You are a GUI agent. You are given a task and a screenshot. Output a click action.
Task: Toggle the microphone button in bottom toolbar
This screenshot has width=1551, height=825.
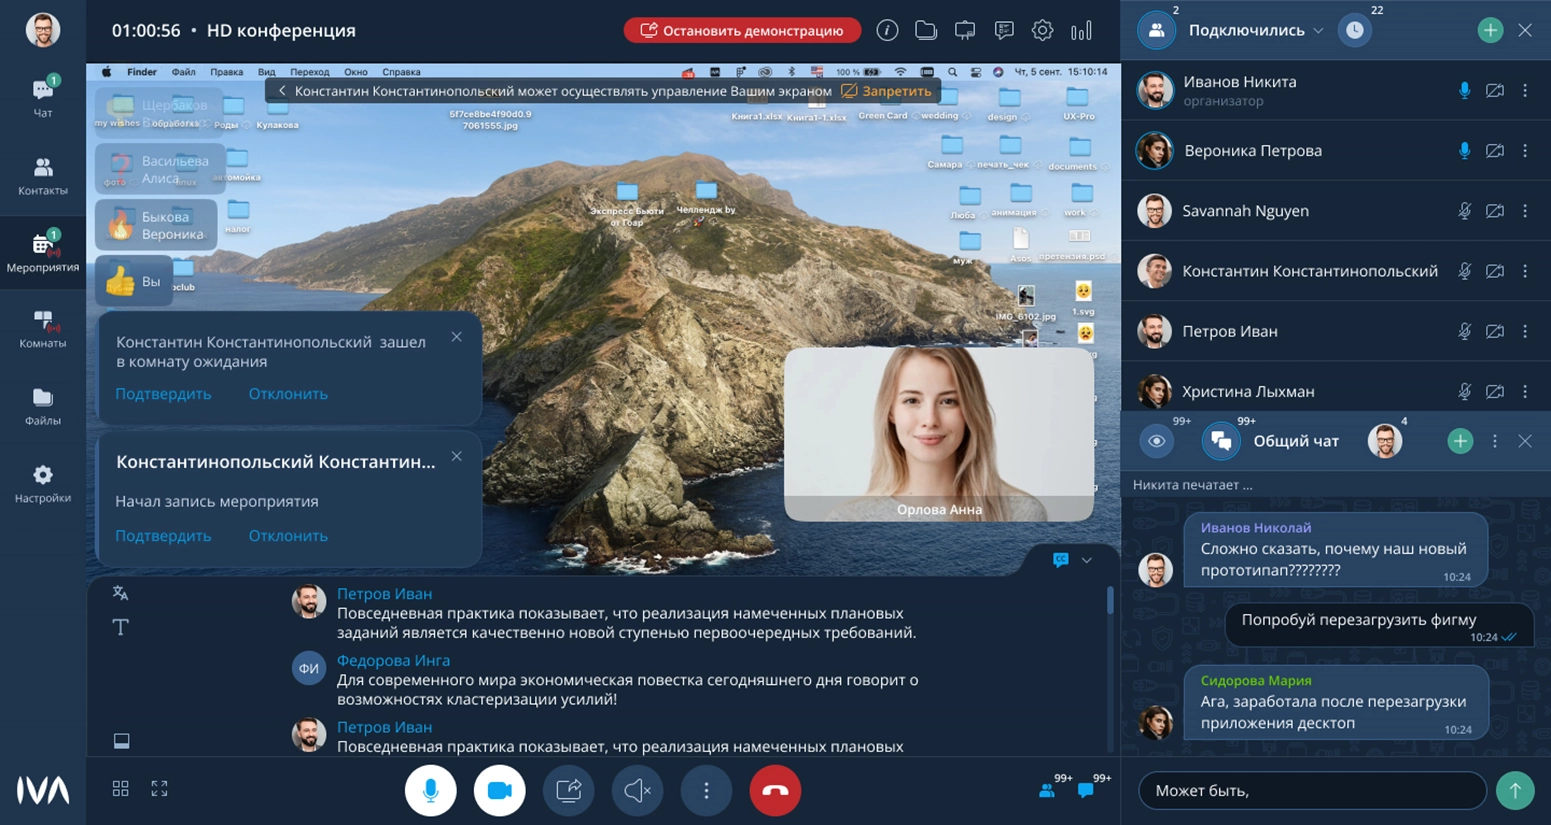click(430, 790)
